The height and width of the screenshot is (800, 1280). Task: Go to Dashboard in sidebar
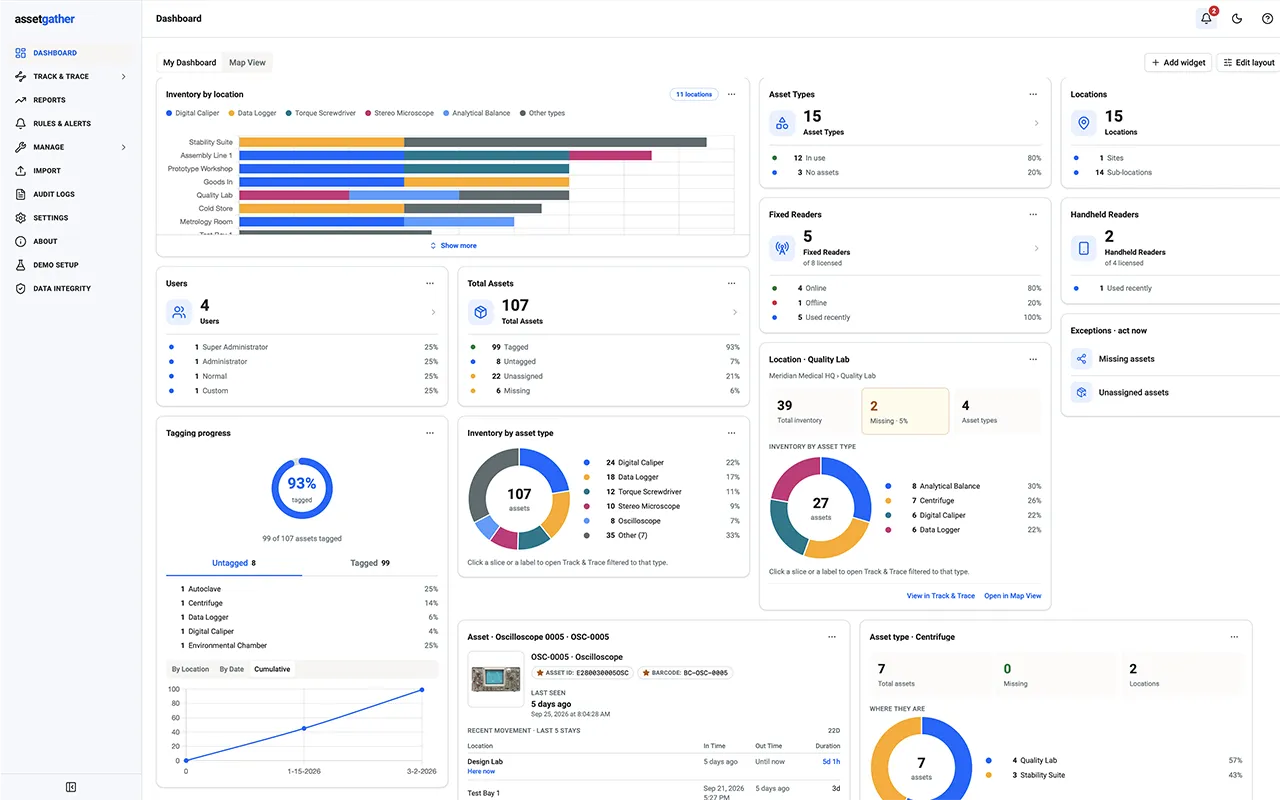[x=70, y=53]
